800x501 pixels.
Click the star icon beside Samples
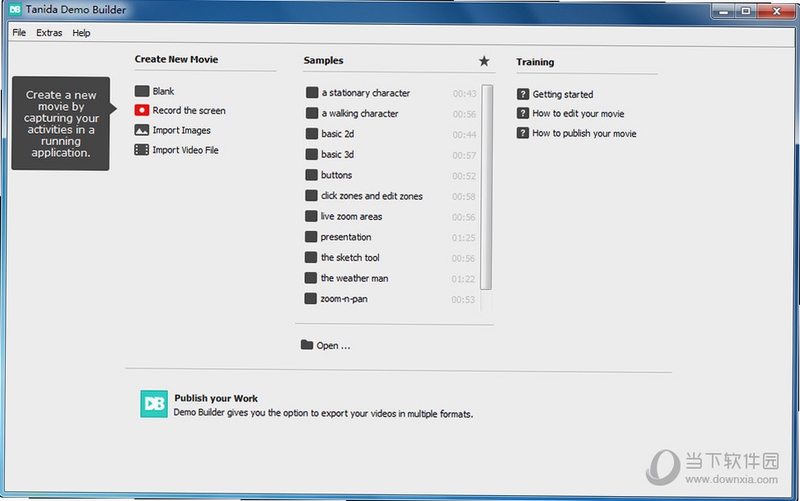pos(484,61)
